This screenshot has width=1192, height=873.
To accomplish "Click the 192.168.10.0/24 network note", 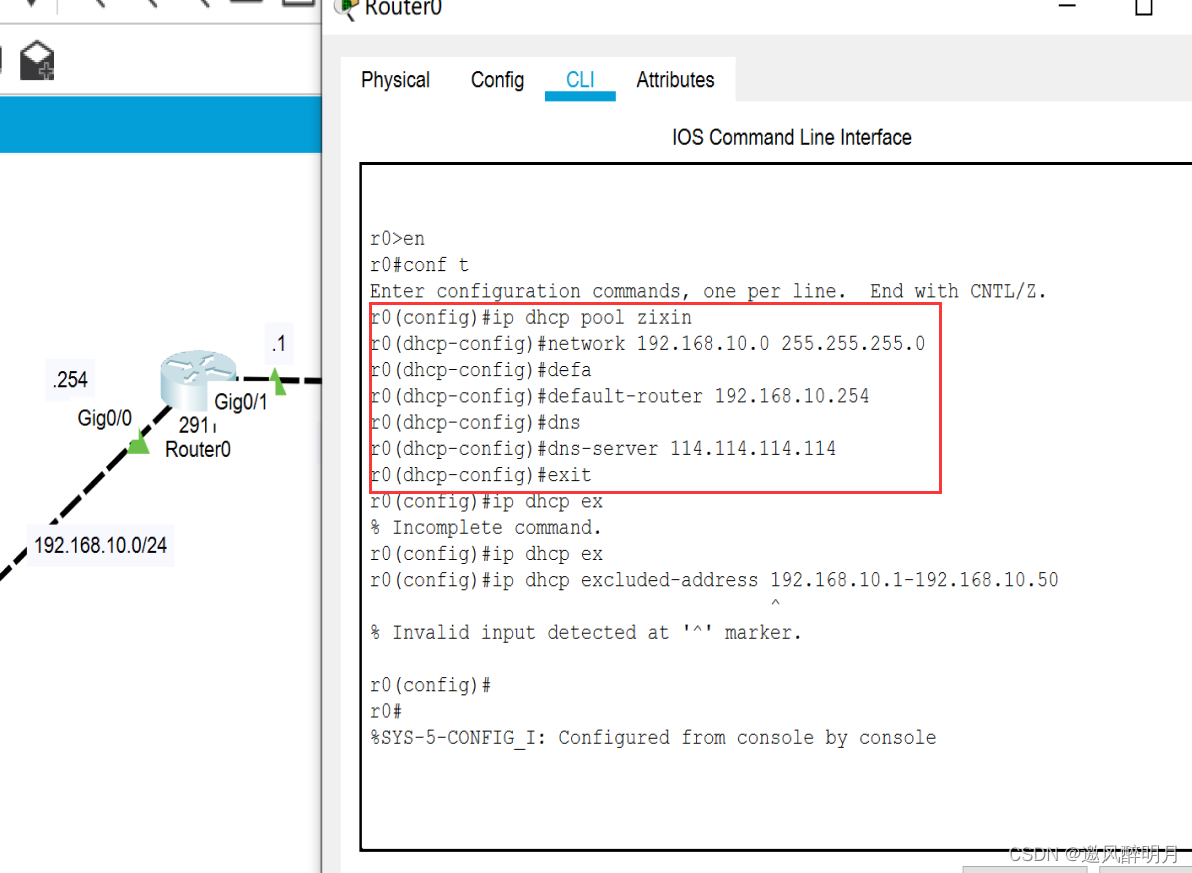I will [x=100, y=545].
